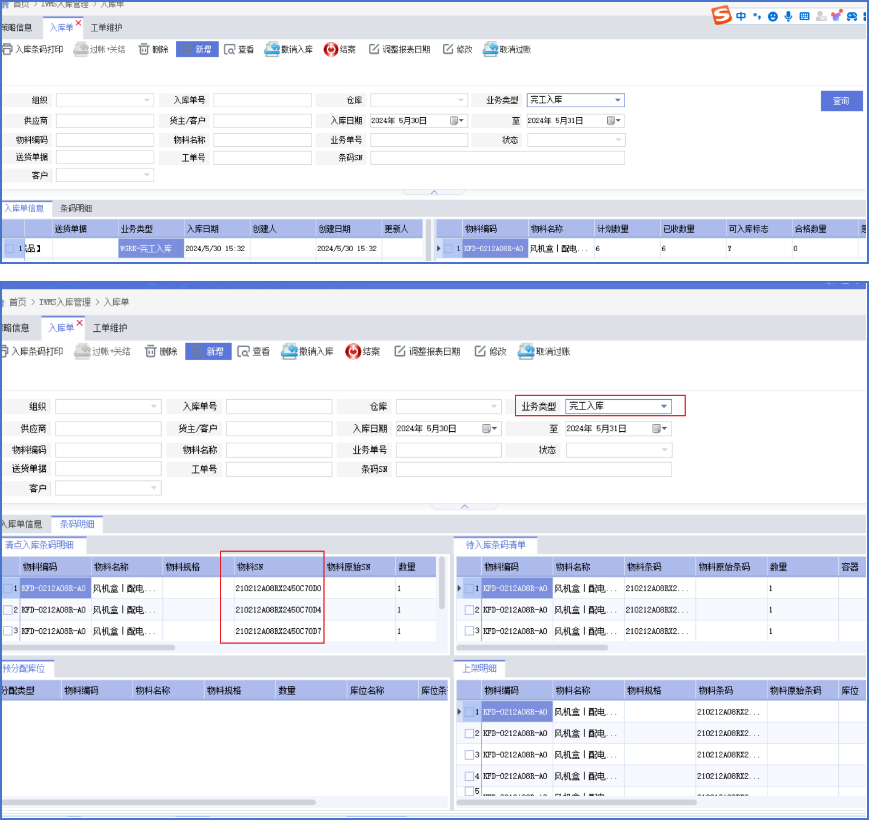
Task: Click the blue 查询 search button
Action: pyautogui.click(x=840, y=101)
